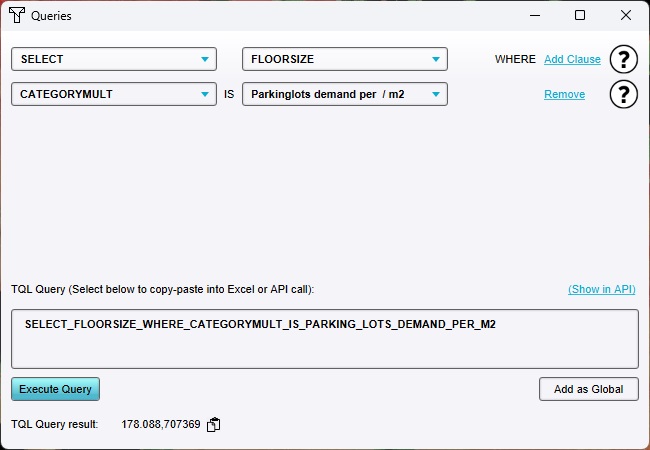Click the Queries title text in title bar
The width and height of the screenshot is (650, 450).
(x=51, y=16)
